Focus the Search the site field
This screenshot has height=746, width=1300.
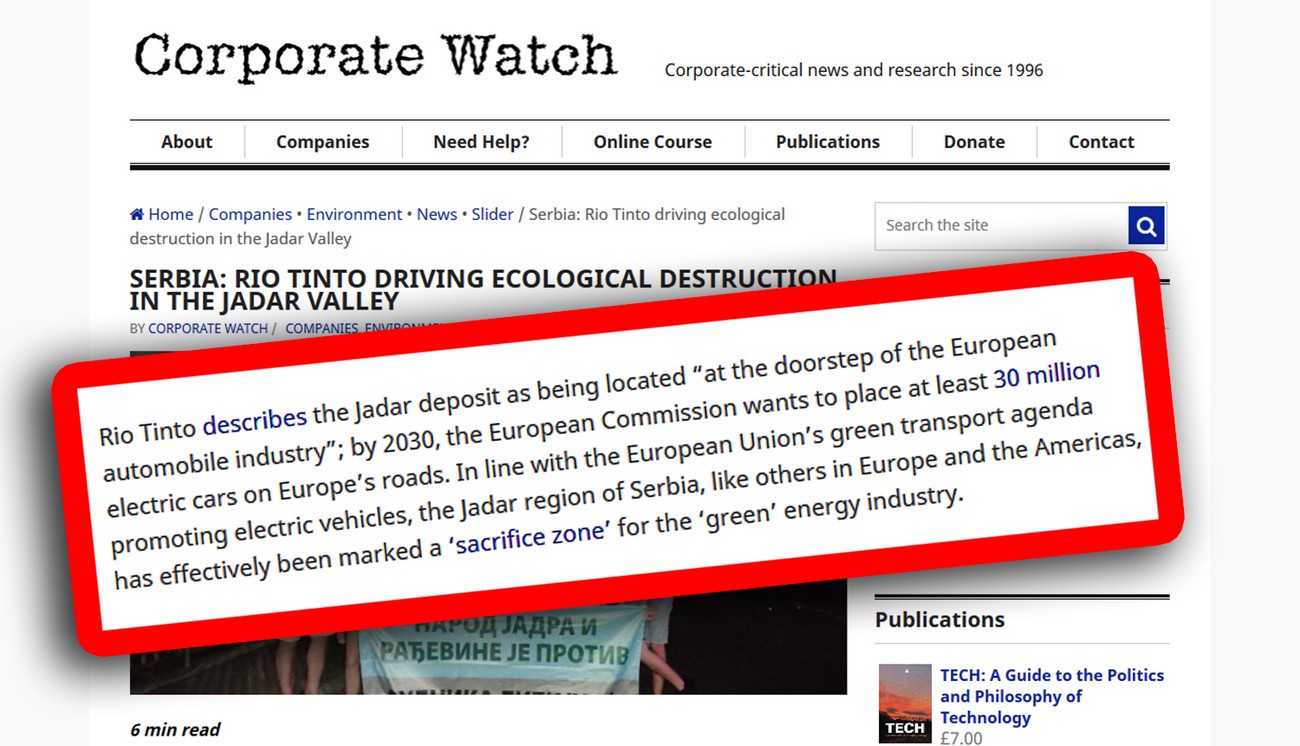(x=1001, y=226)
